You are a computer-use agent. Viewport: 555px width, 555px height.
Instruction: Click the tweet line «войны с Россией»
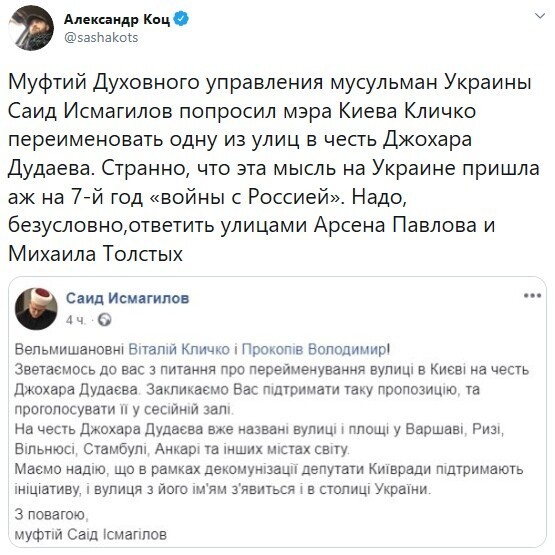point(208,197)
